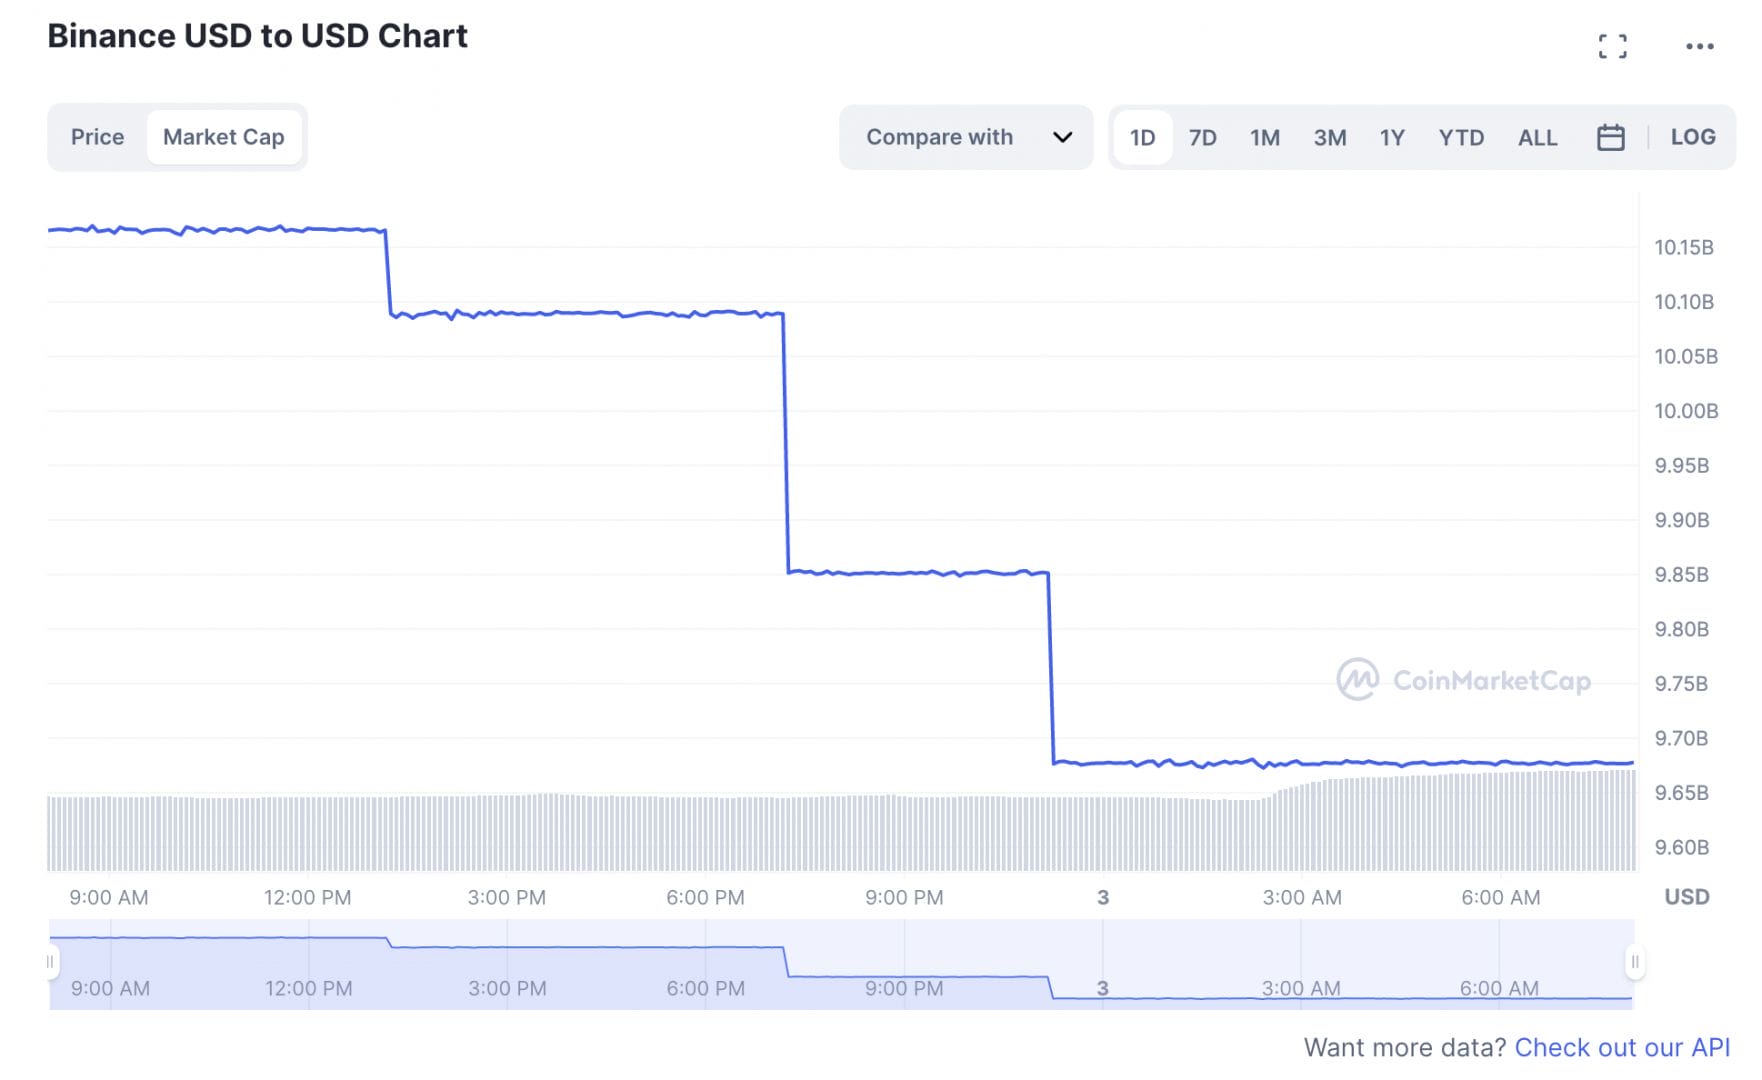Switch chart to Price view
The height and width of the screenshot is (1080, 1762).
click(x=97, y=137)
